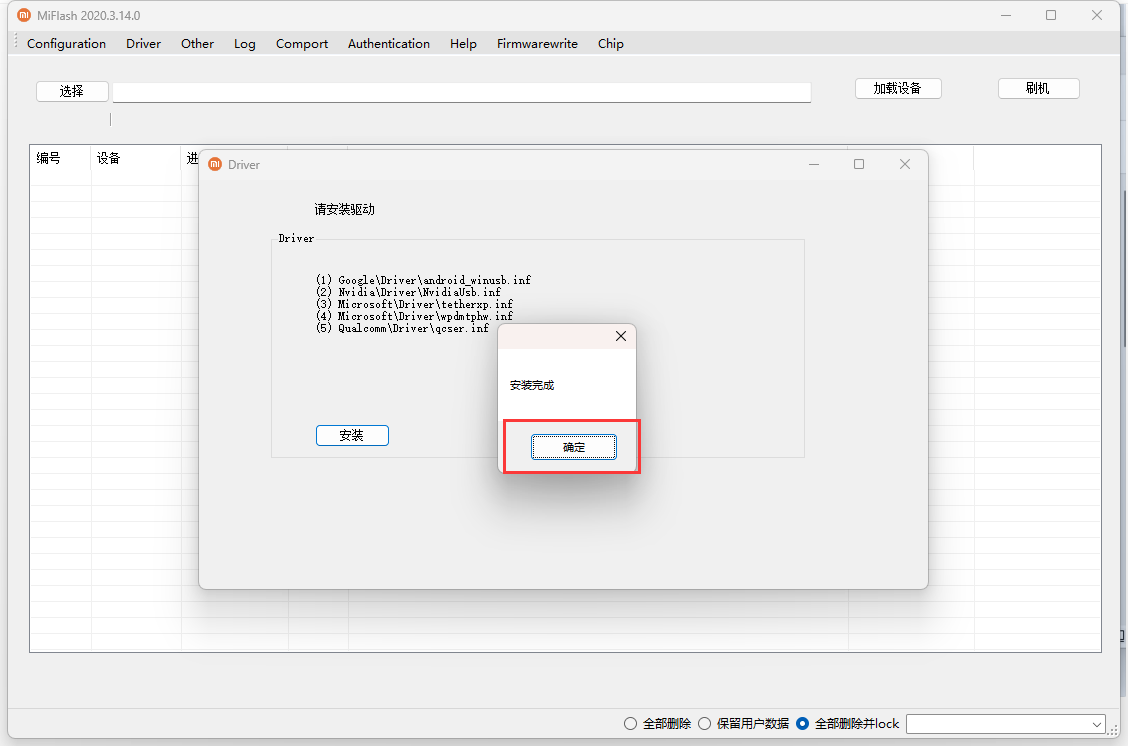Click the 加载设备 load device button
Viewport: 1128px width, 746px height.
[x=898, y=88]
